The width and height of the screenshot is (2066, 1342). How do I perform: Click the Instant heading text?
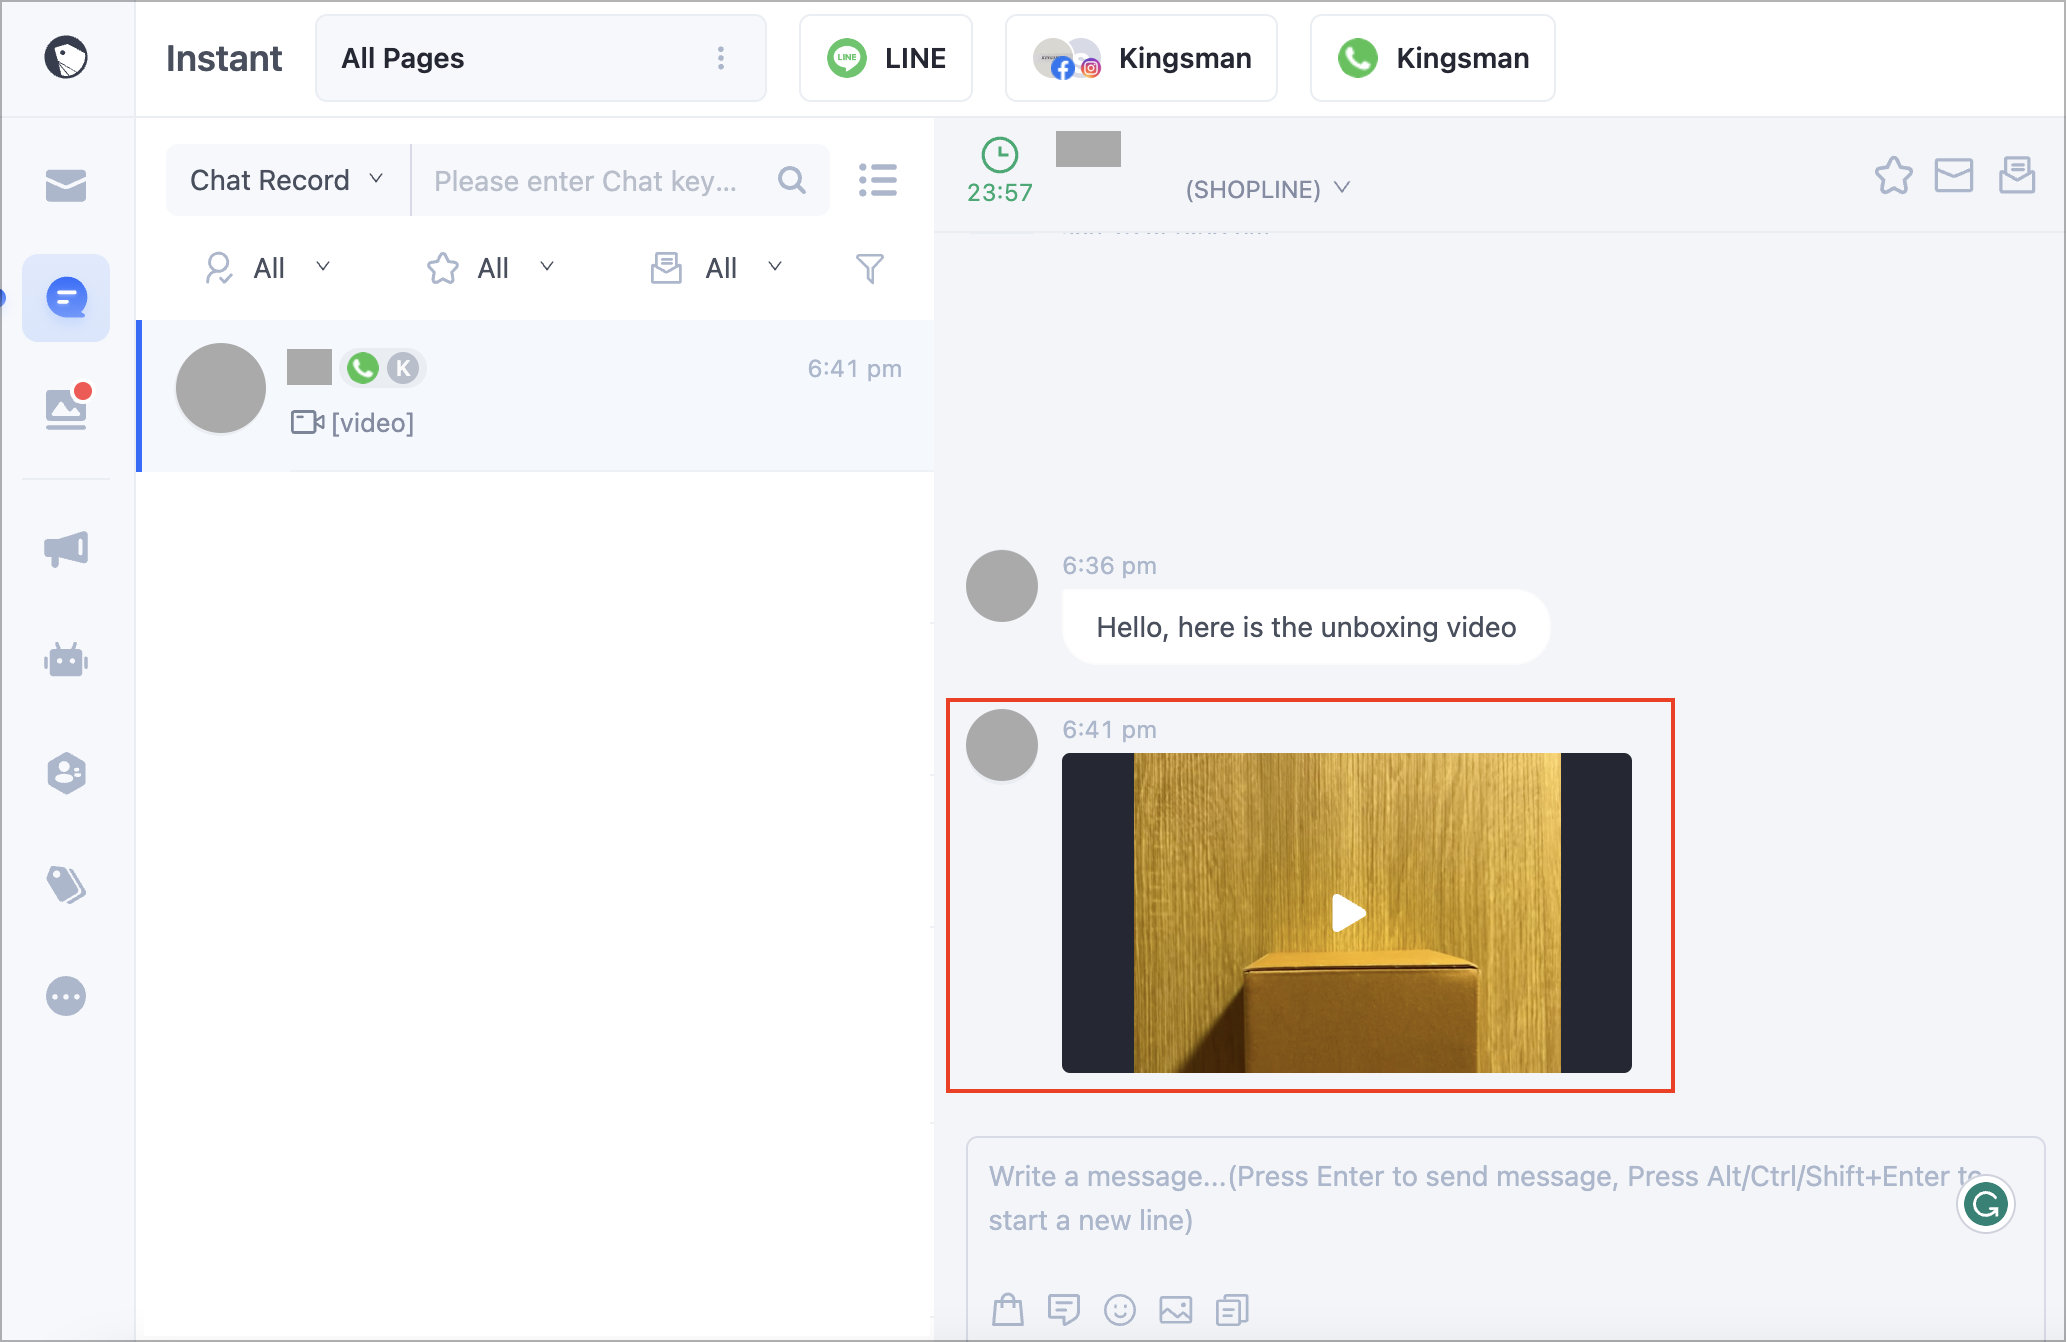pos(224,58)
